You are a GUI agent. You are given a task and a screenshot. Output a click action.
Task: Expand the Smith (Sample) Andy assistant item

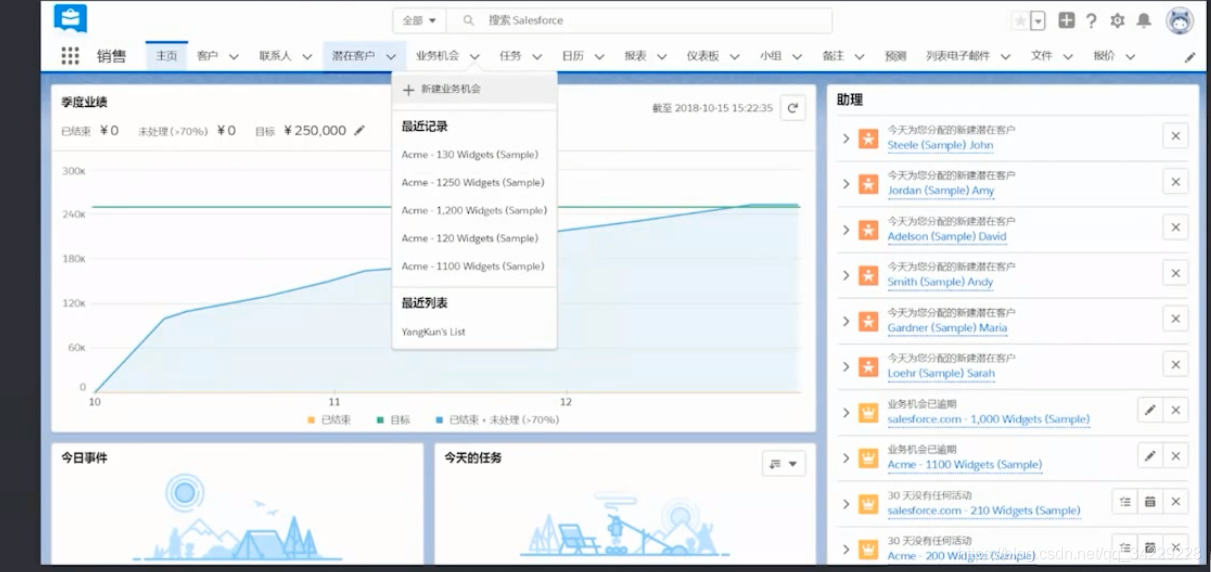[x=846, y=275]
